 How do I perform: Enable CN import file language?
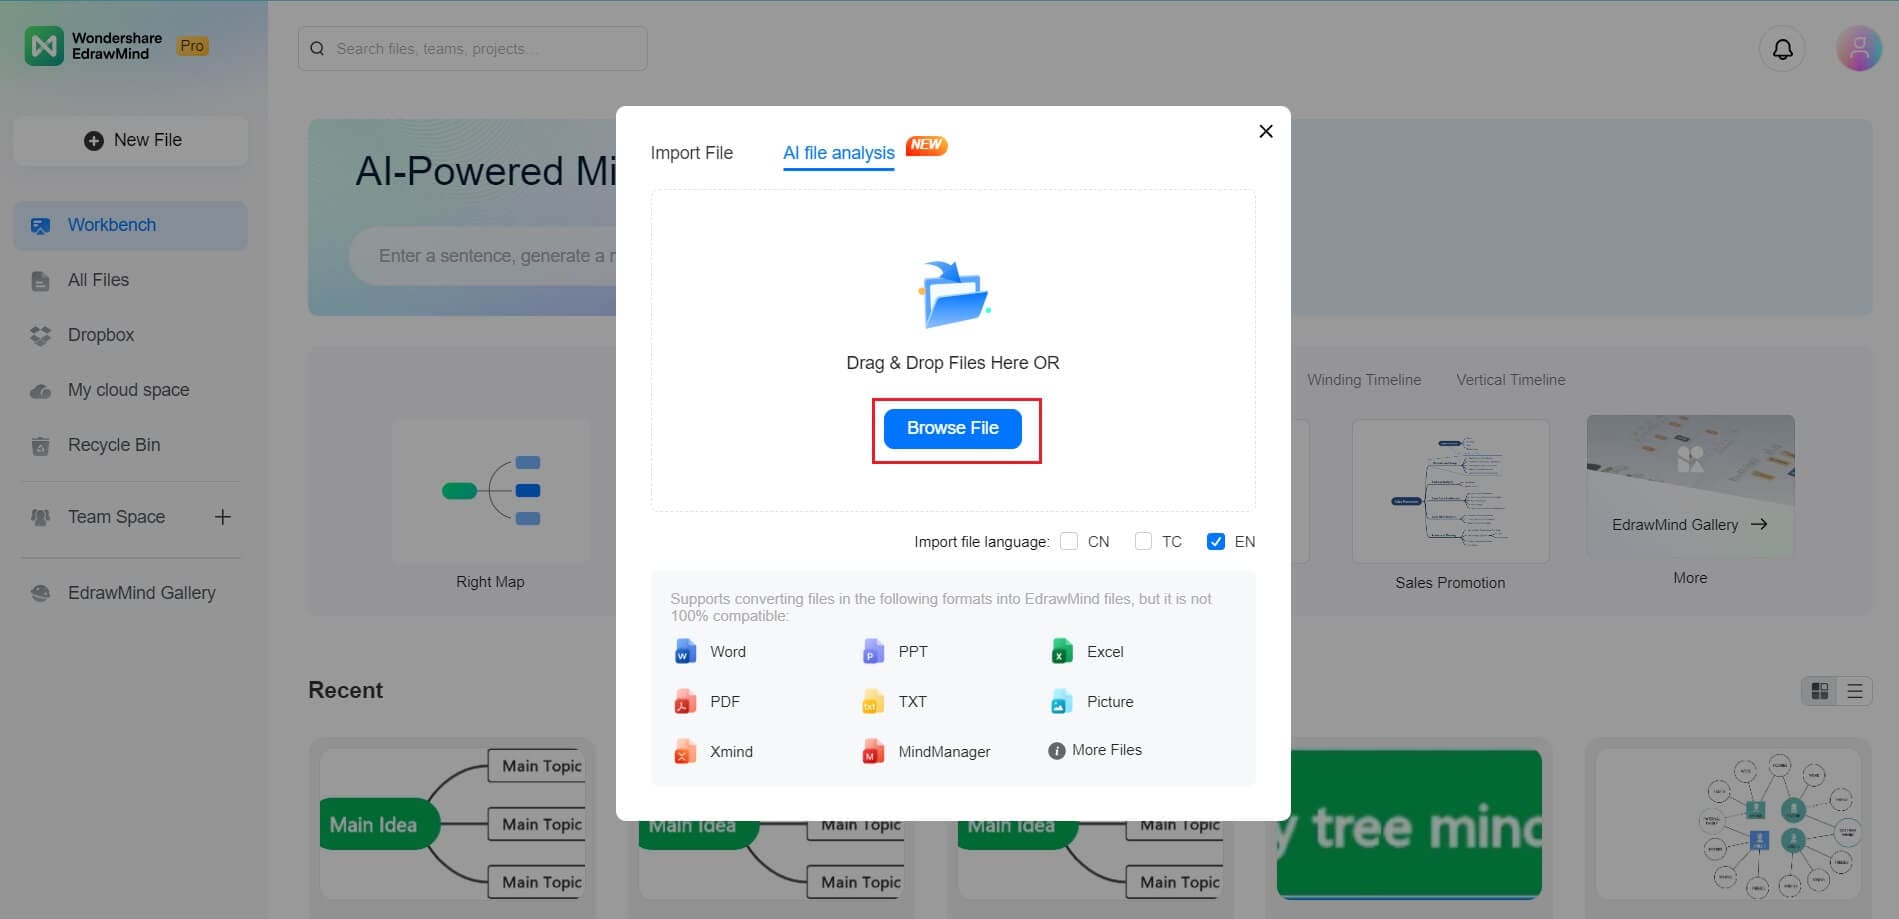click(1069, 541)
